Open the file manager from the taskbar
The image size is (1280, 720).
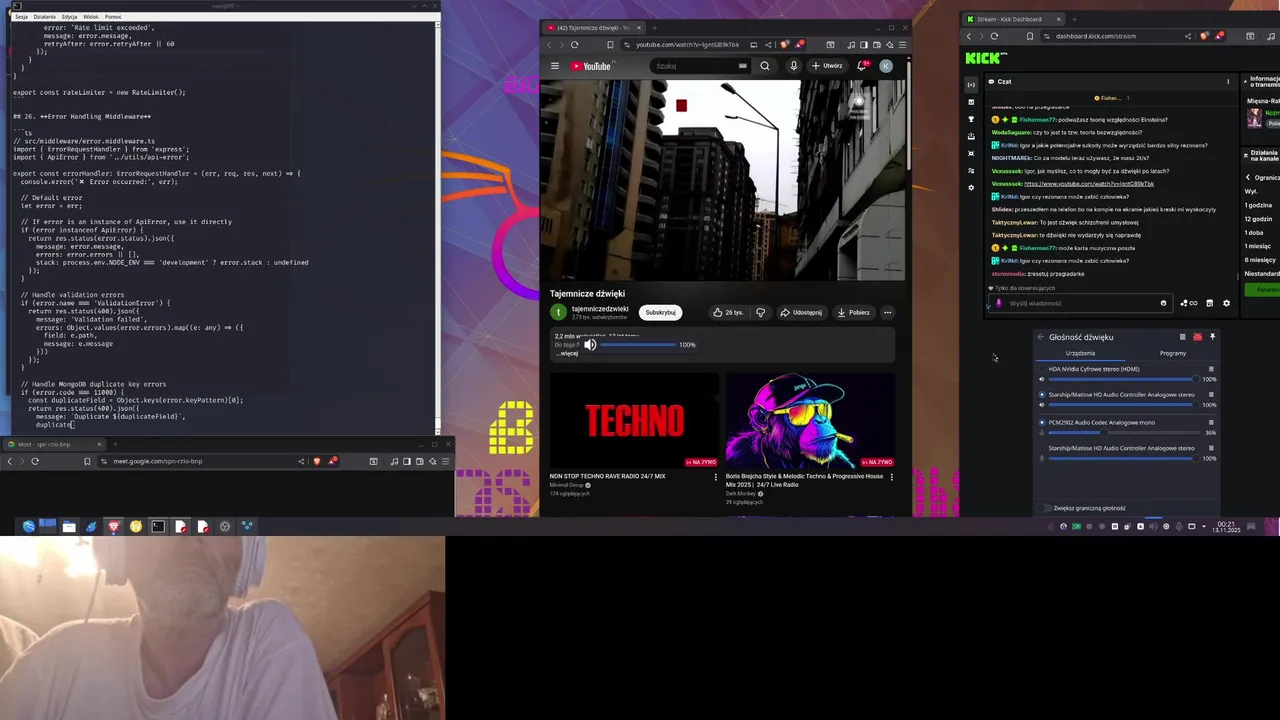(69, 526)
